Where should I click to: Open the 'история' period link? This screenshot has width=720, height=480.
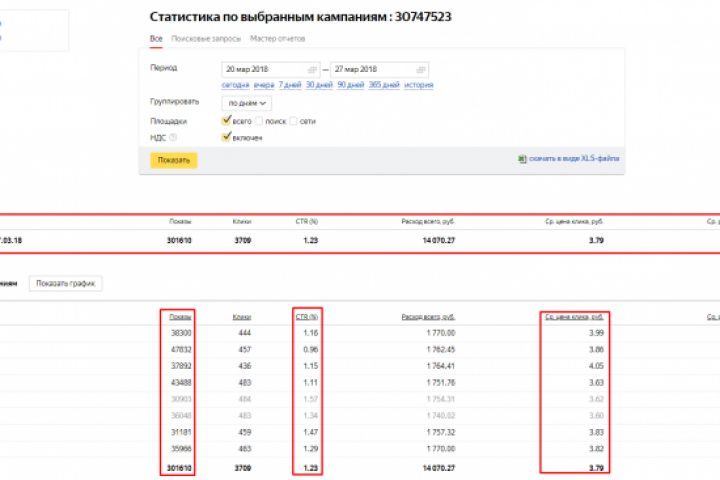tap(418, 85)
